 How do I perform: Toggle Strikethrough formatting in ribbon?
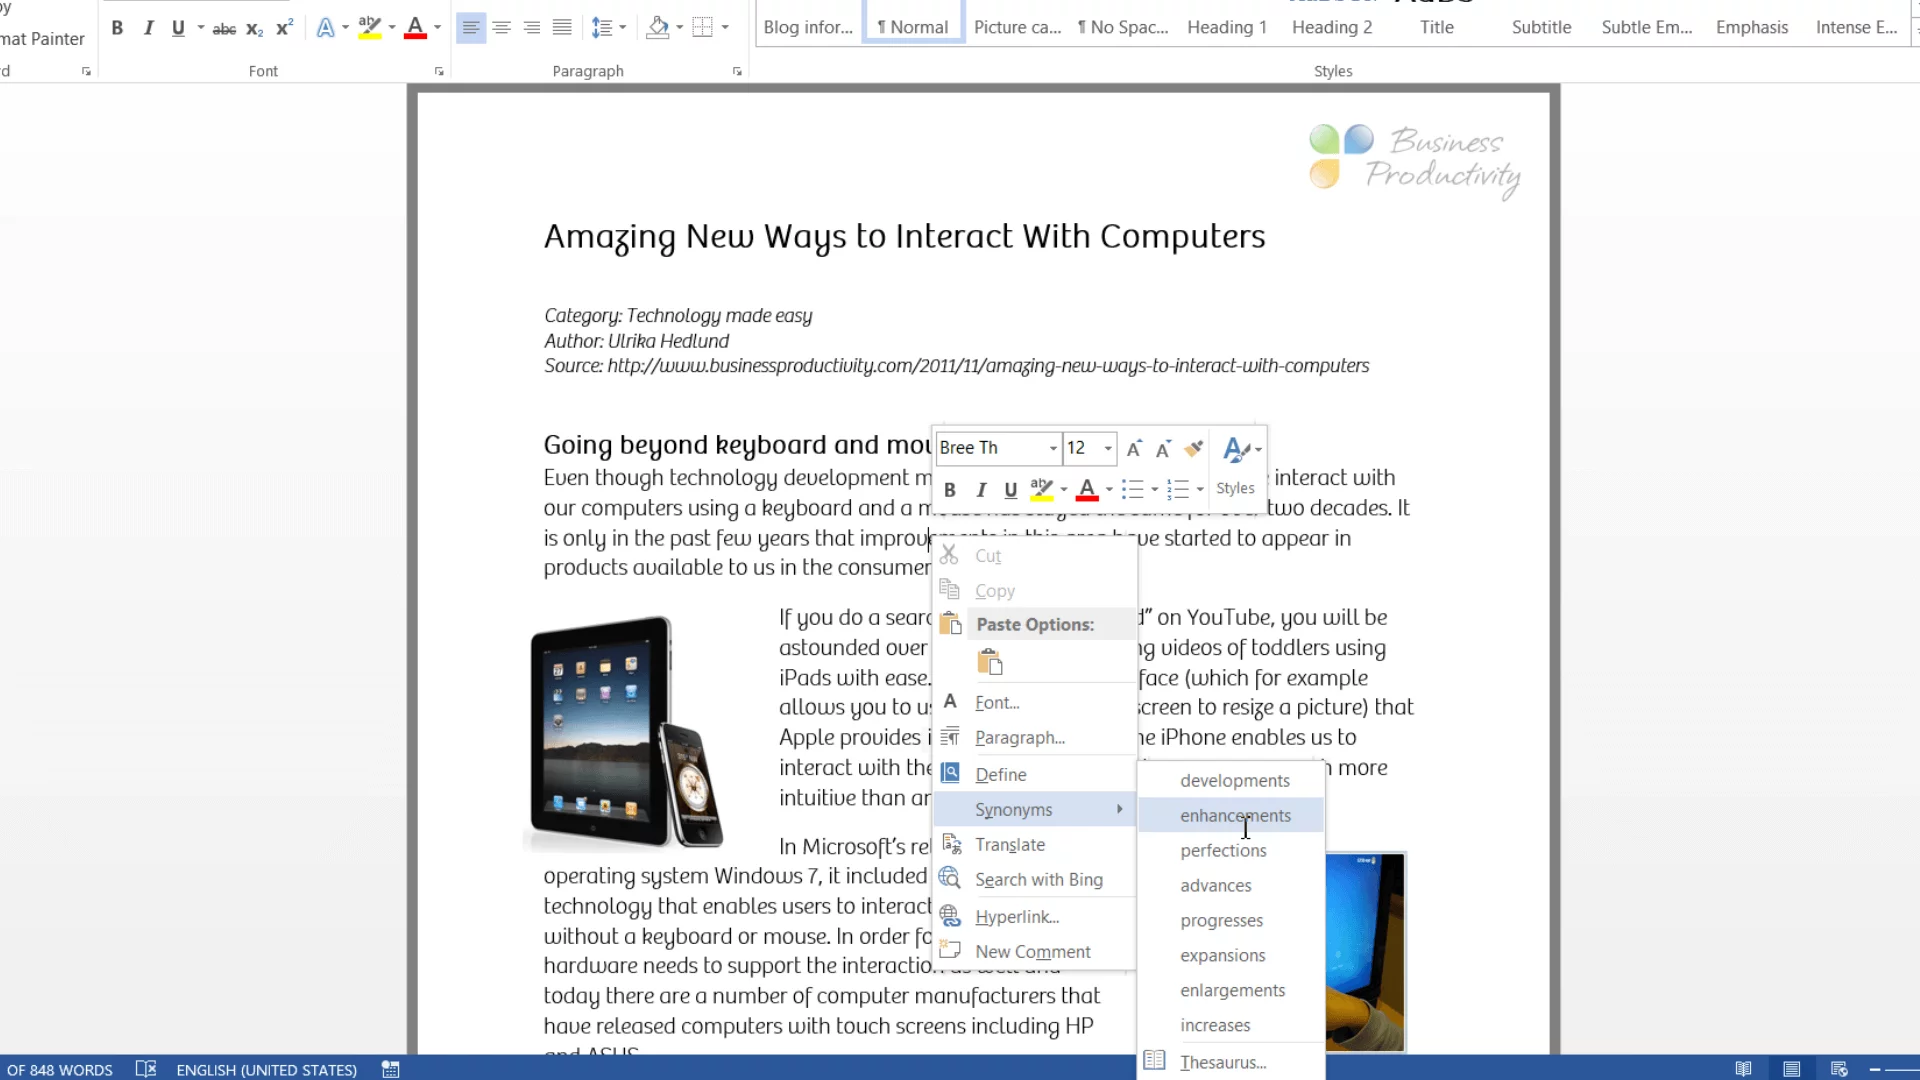tap(224, 29)
